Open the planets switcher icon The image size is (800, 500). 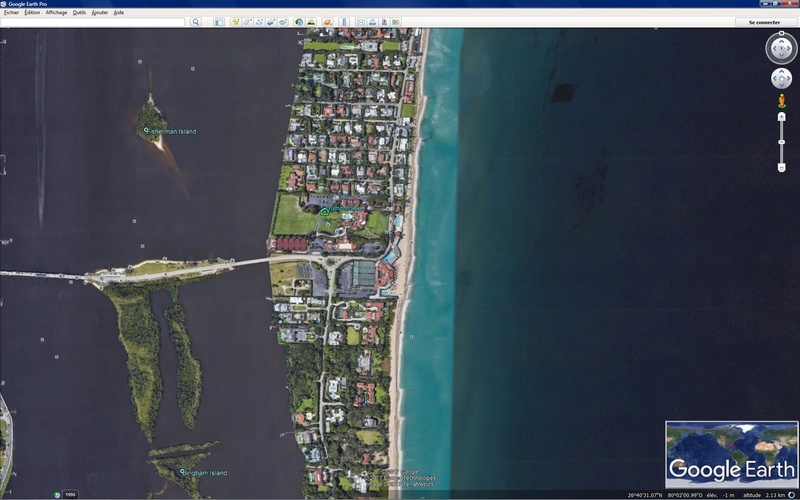[327, 22]
